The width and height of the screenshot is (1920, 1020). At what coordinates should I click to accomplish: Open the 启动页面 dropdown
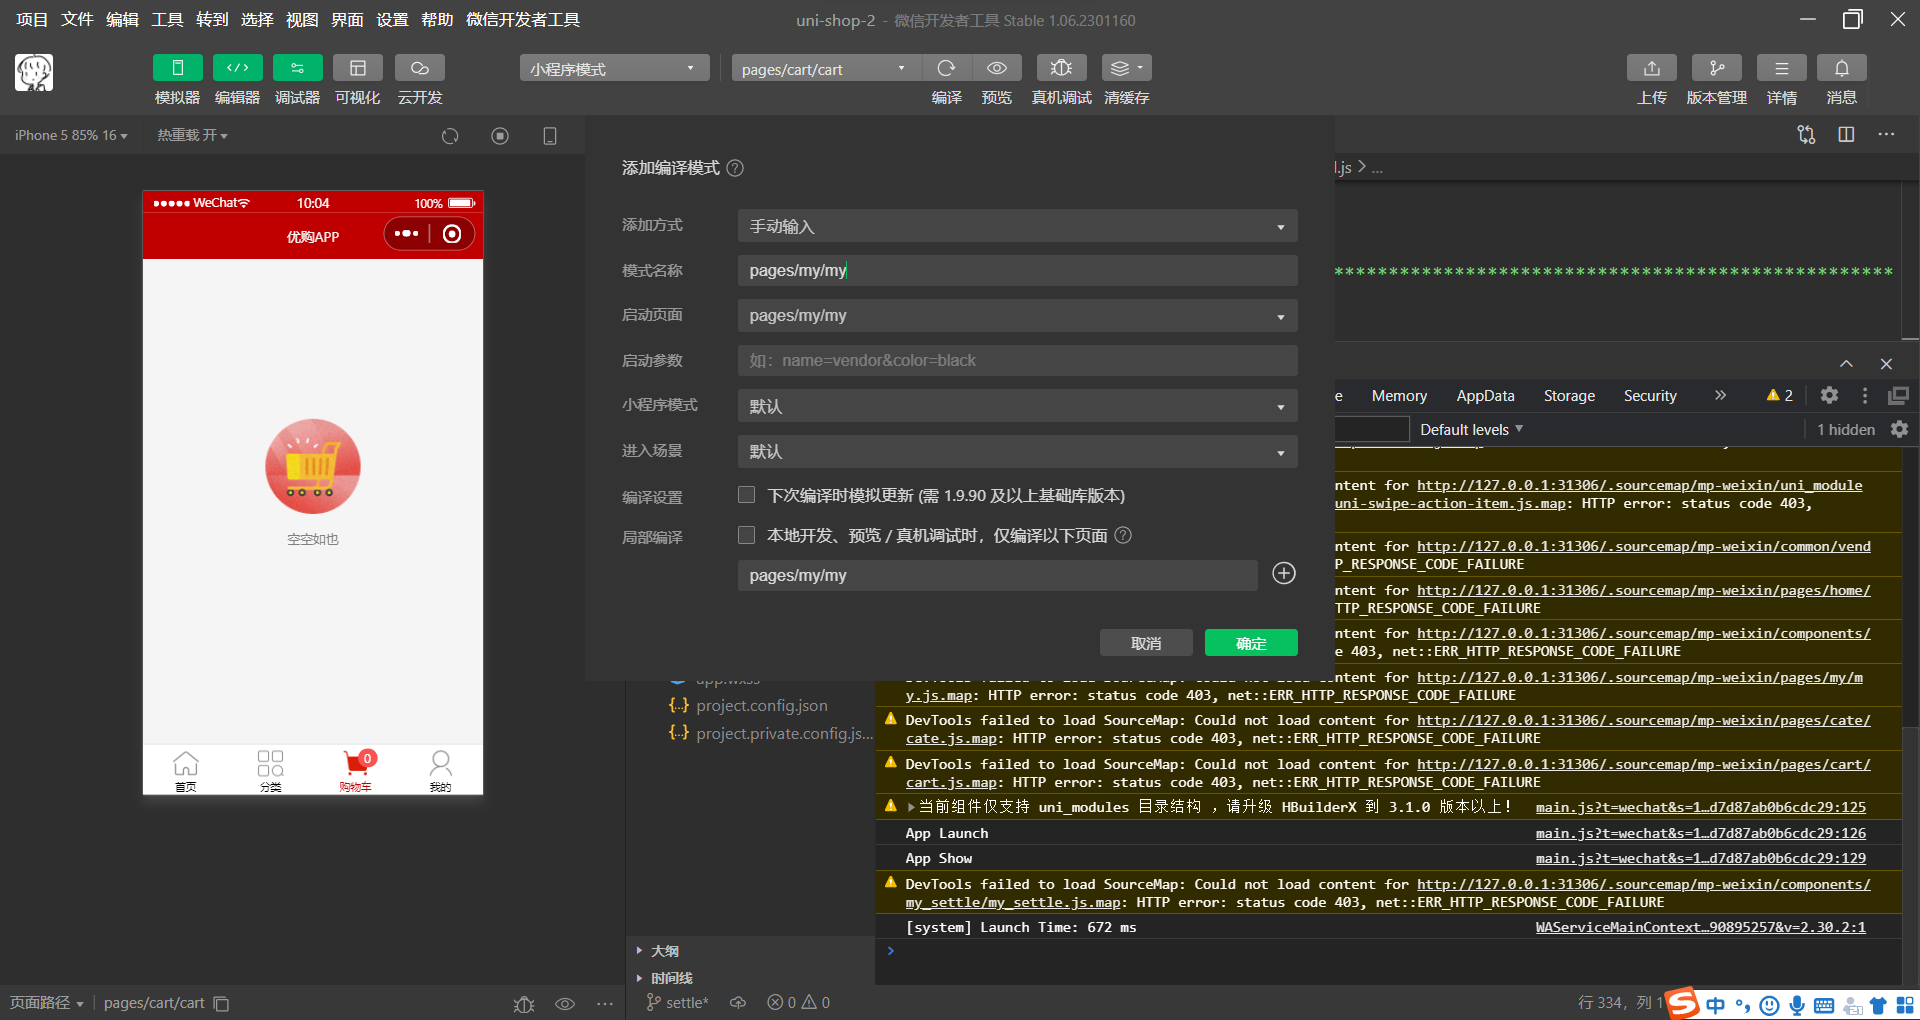coord(1016,315)
